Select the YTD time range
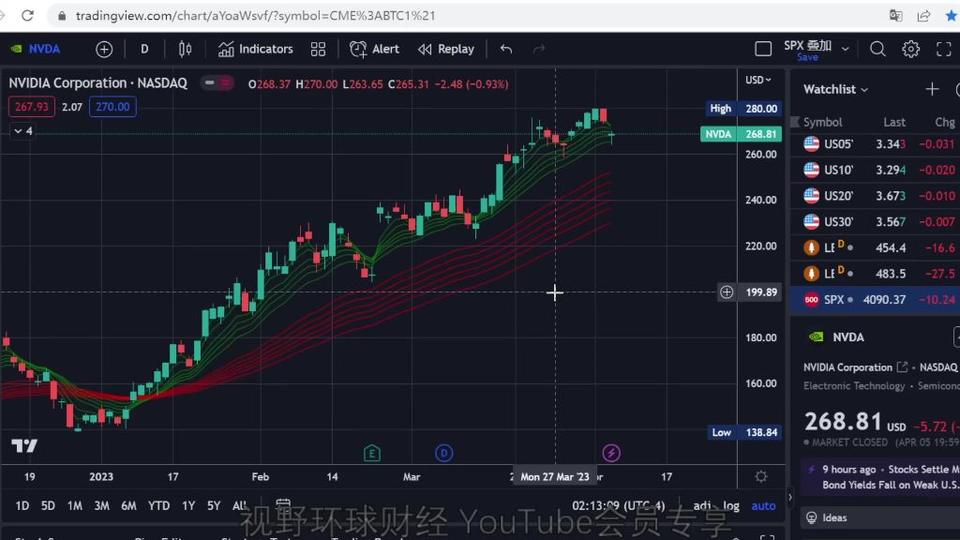Viewport: 960px width, 540px height. 159,506
